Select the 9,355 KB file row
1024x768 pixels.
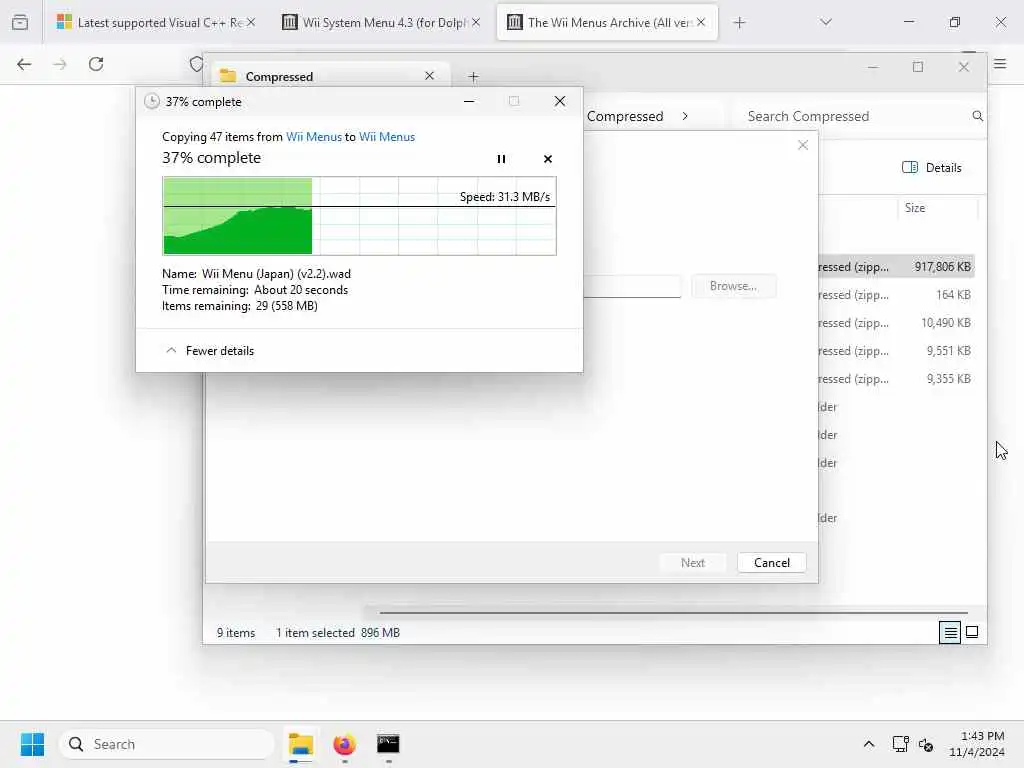[897, 379]
